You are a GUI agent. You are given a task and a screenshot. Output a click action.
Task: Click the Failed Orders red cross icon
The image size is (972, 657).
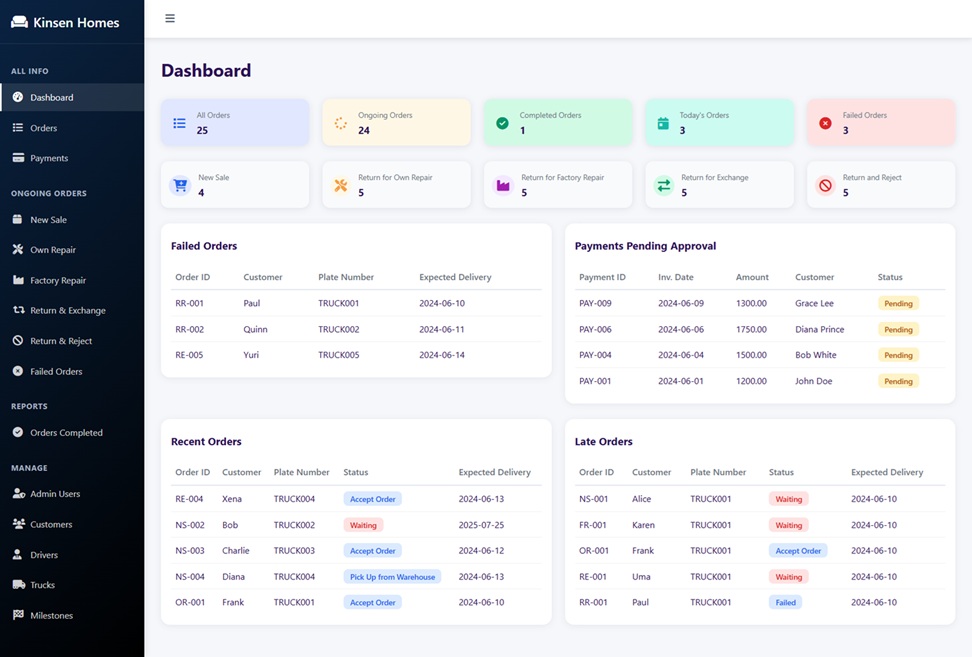(x=825, y=123)
